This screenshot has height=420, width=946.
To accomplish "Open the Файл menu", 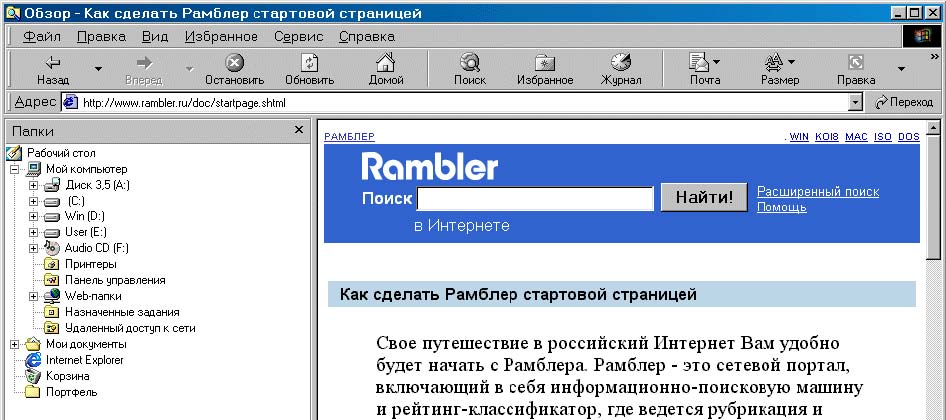I will pos(42,37).
